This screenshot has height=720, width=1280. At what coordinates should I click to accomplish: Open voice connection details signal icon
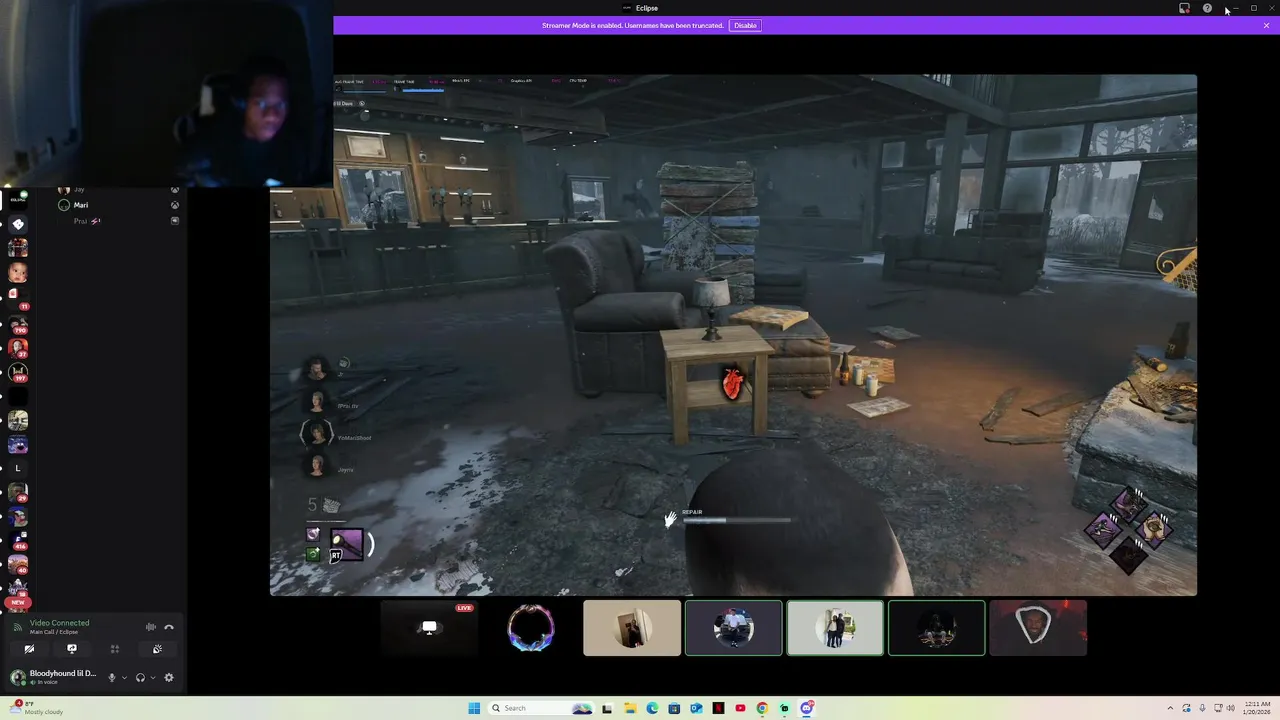coord(18,627)
